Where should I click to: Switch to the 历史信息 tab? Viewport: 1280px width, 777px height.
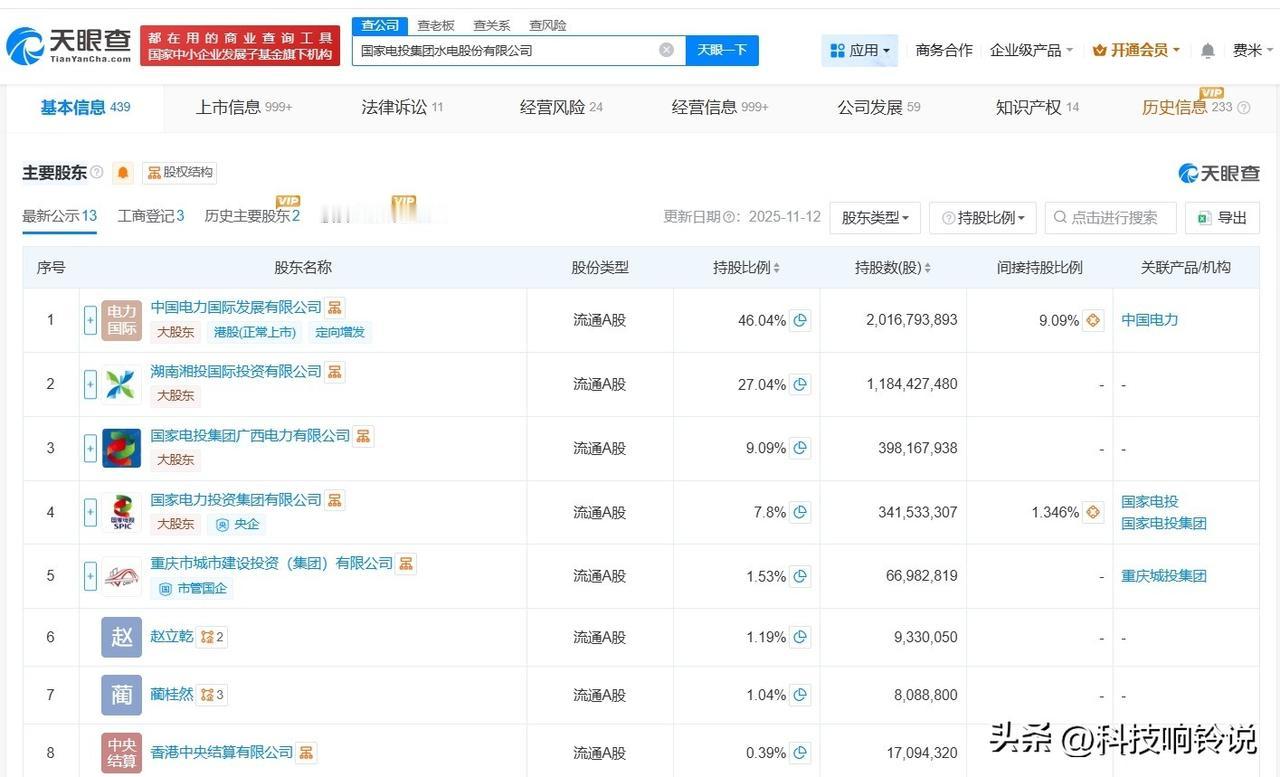point(1195,107)
